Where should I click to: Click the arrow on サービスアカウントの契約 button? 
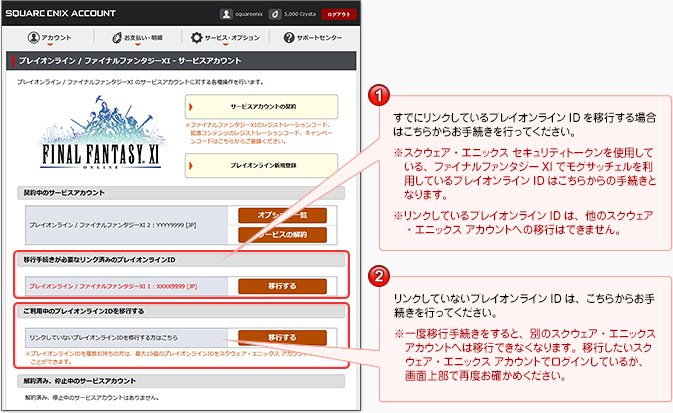(191, 107)
